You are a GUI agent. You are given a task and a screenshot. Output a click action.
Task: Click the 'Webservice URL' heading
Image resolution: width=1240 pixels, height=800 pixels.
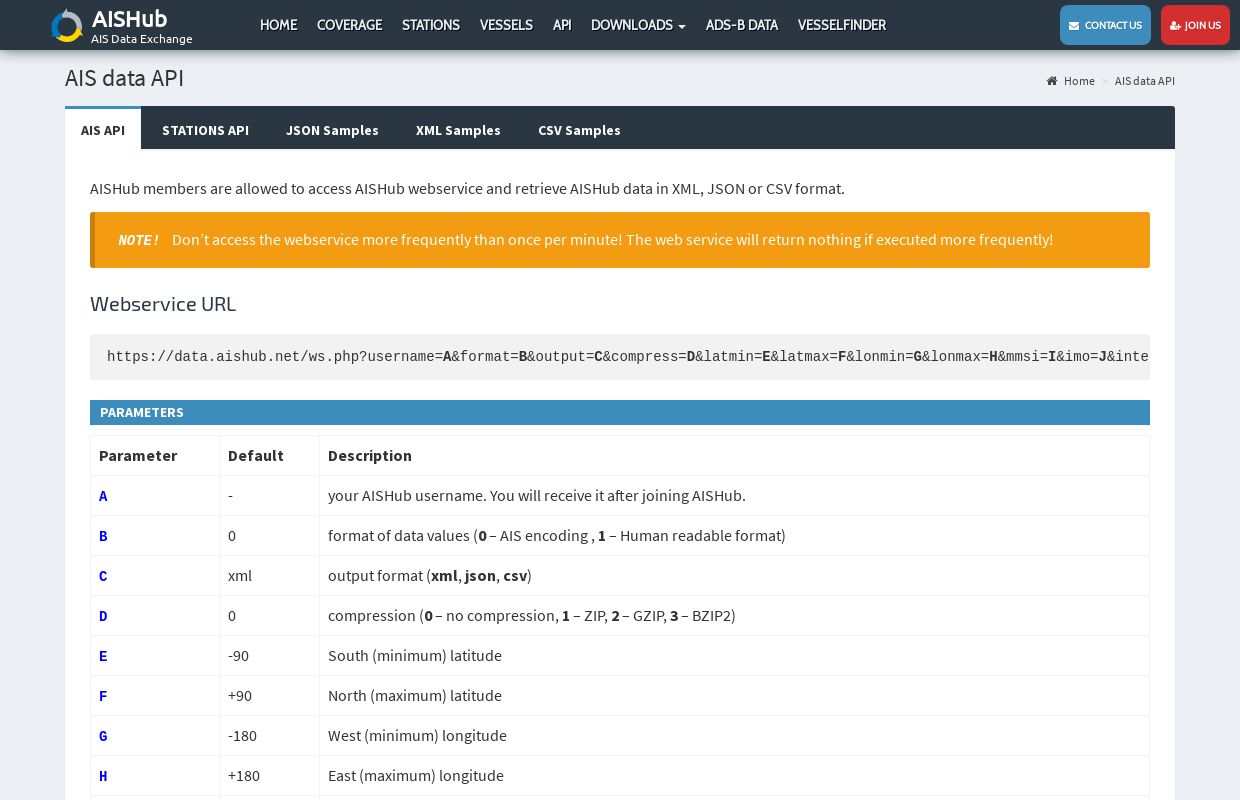tap(163, 304)
